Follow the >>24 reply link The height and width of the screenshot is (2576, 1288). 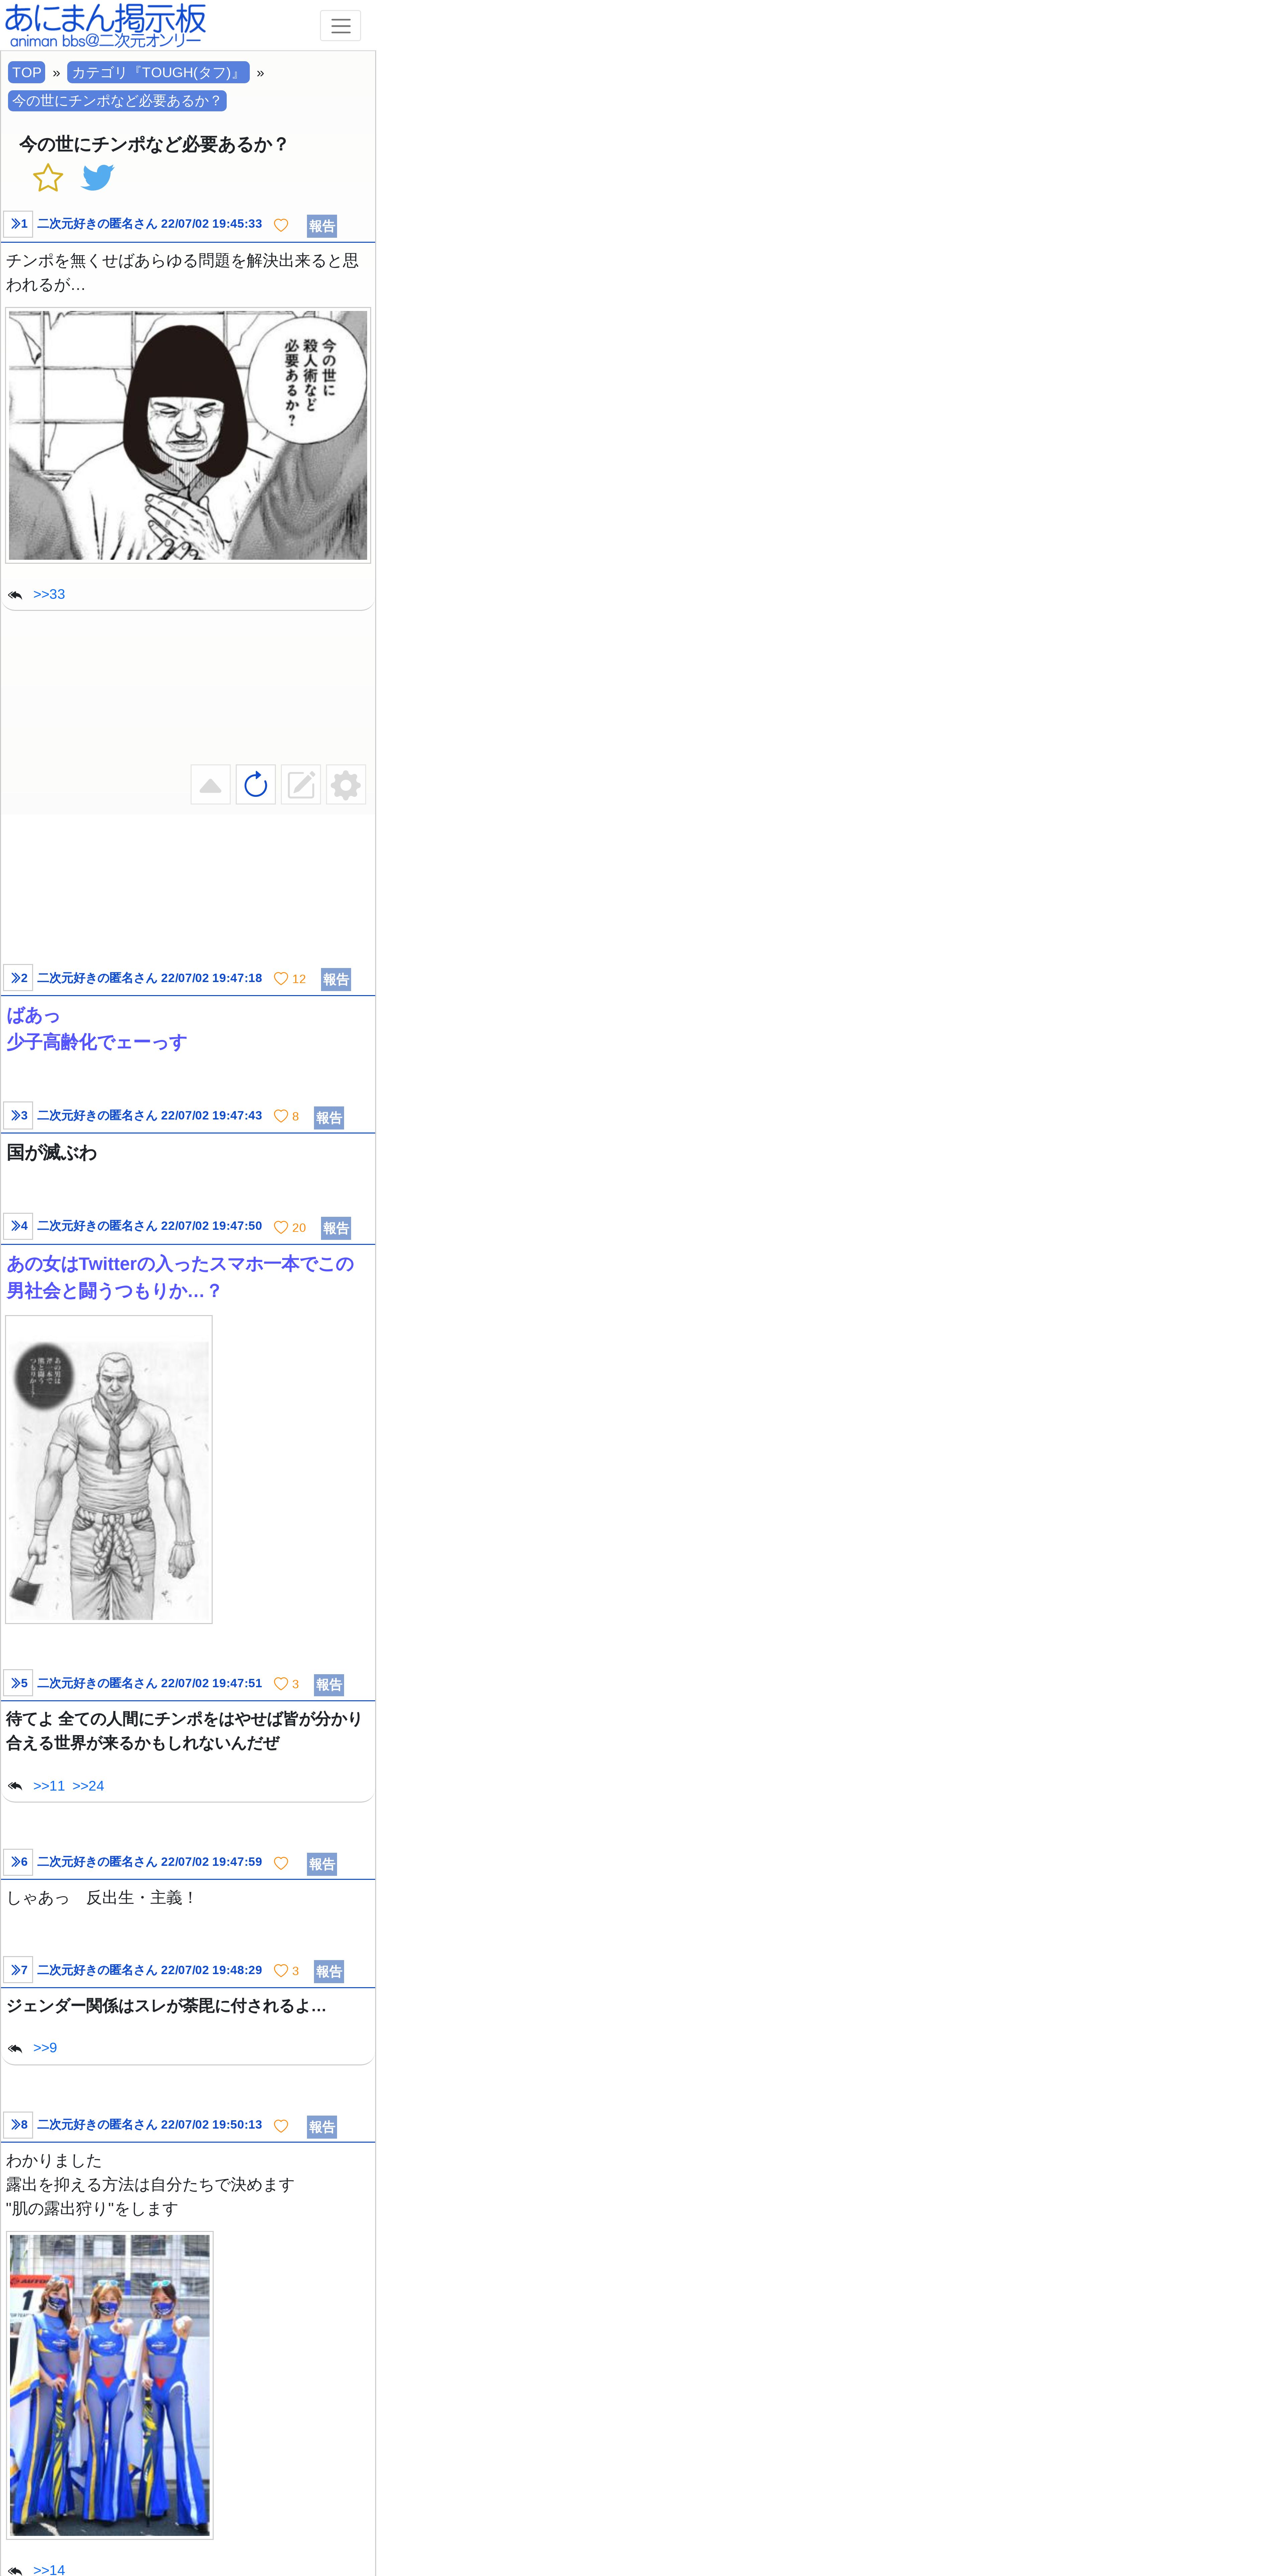pyautogui.click(x=88, y=1786)
